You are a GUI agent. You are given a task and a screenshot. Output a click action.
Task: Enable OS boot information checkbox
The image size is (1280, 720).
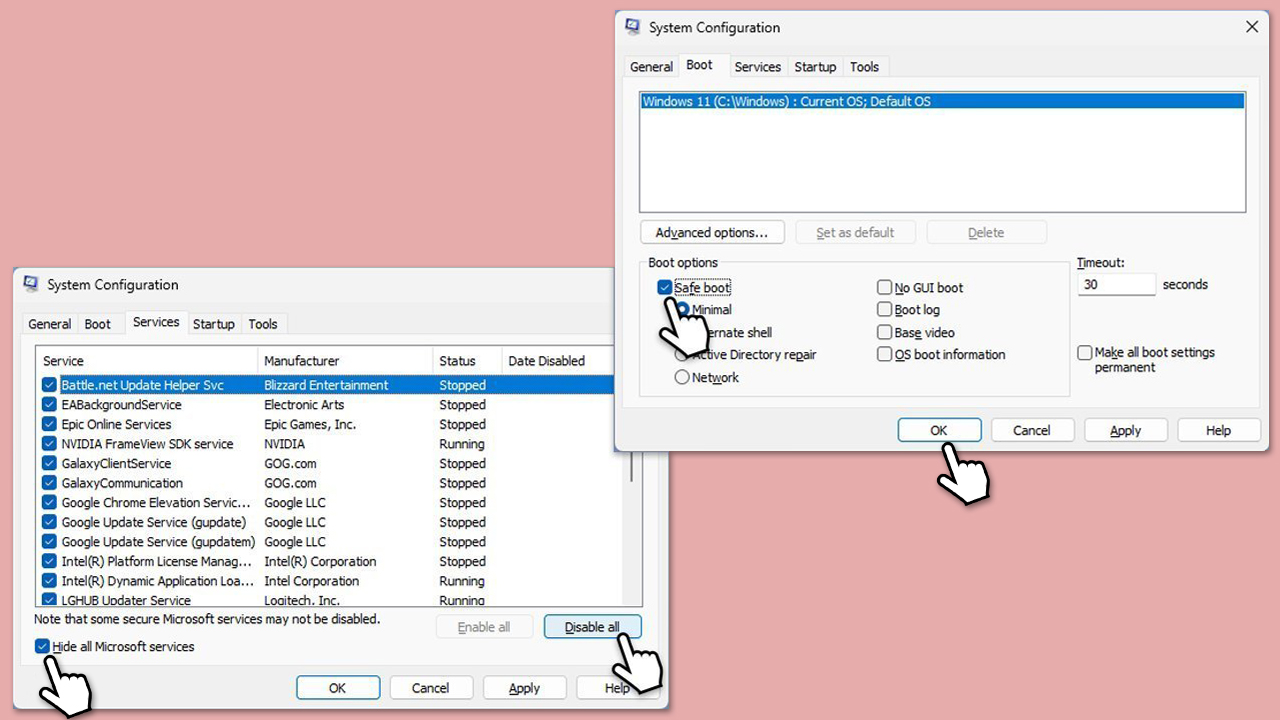884,354
